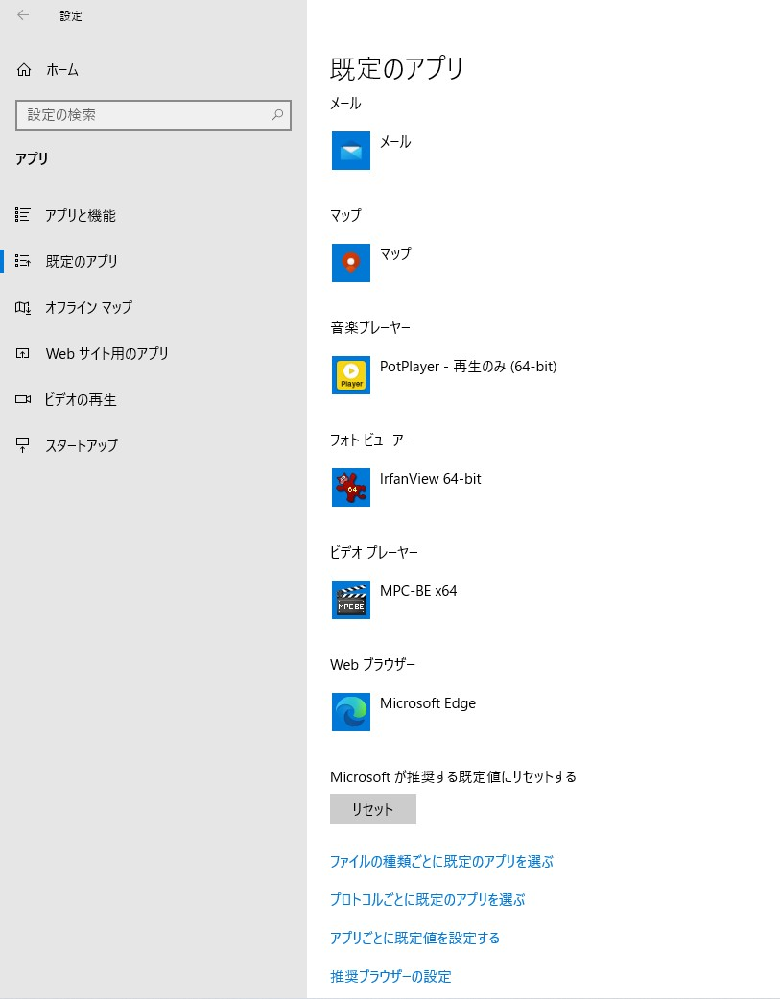Select 既定のアプリ in sidebar

coord(81,261)
